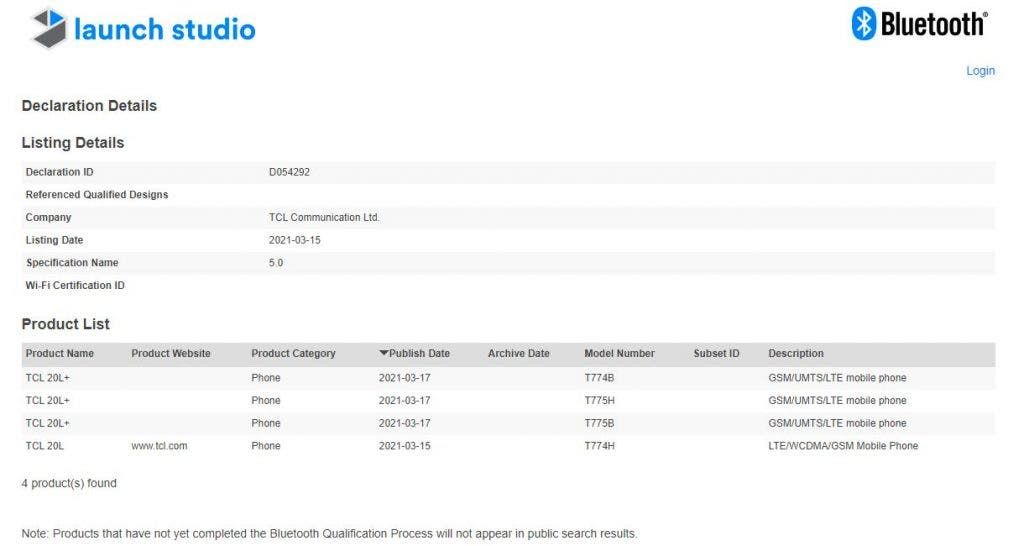Click the Bluetooth logo icon
This screenshot has height=546, width=1024.
[x=863, y=24]
